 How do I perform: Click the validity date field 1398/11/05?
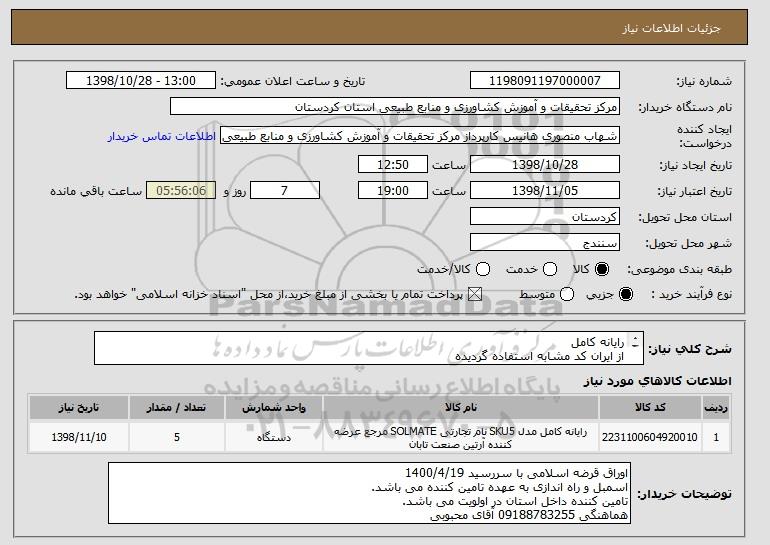[x=545, y=191]
